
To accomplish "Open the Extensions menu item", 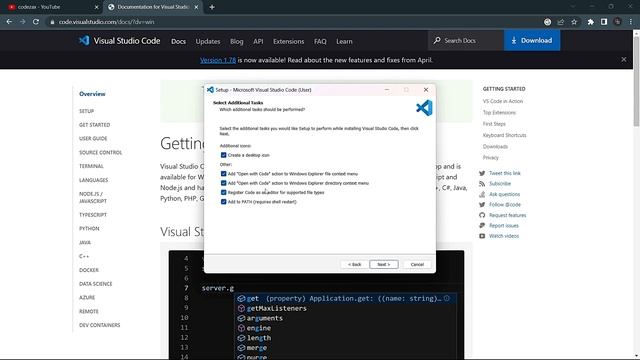I will point(289,41).
